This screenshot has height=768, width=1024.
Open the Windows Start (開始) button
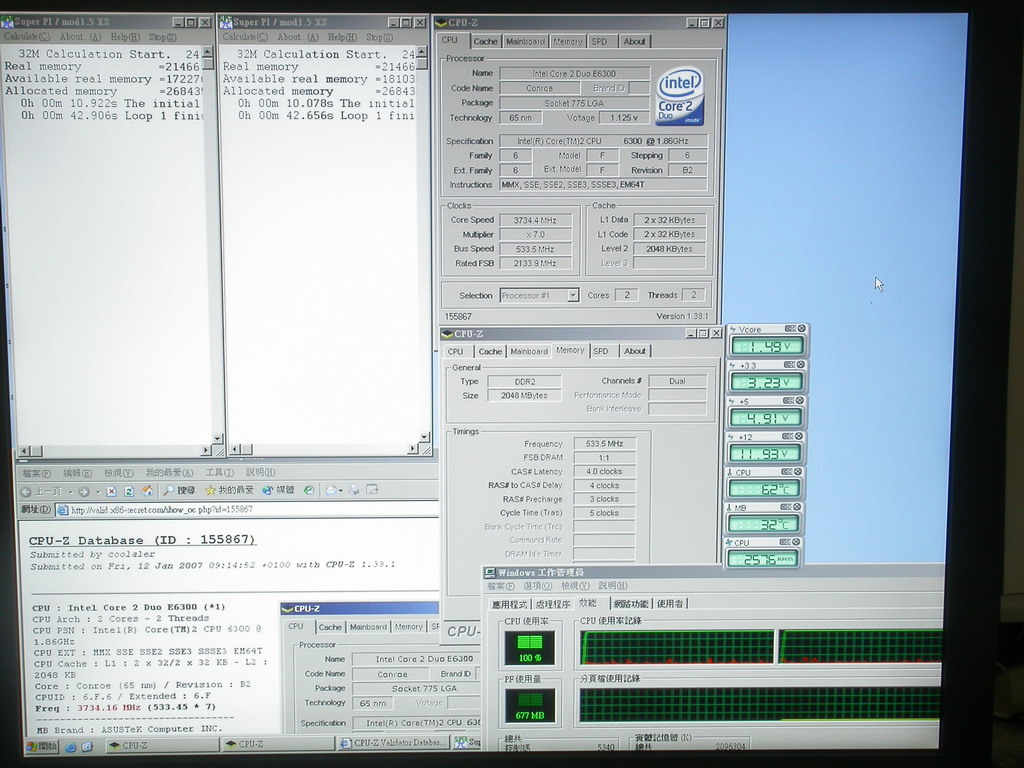42,746
